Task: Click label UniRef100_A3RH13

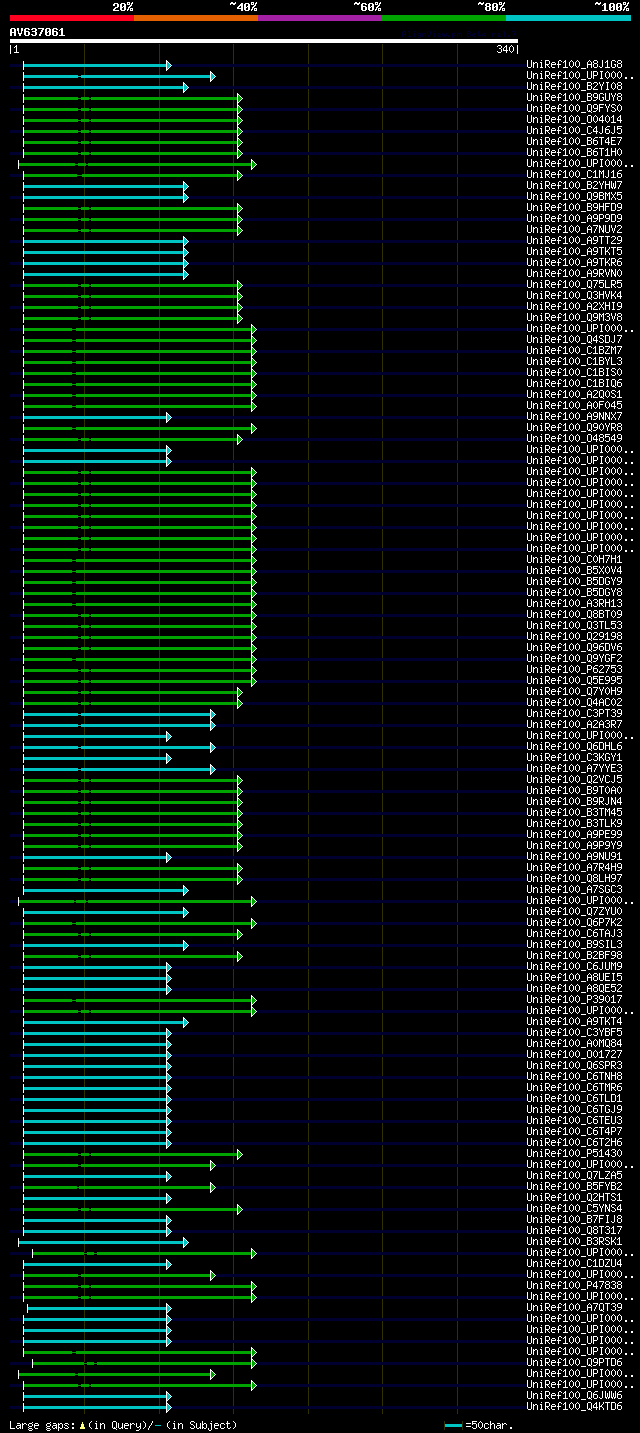Action: 574,604
